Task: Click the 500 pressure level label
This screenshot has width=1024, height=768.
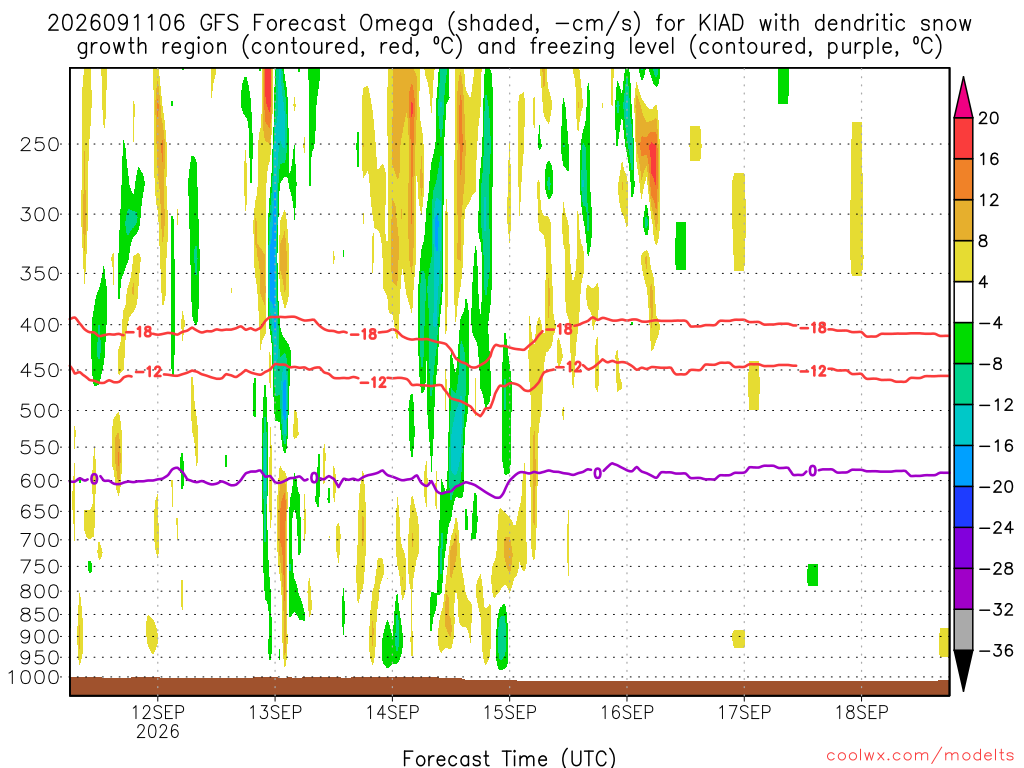Action: point(40,411)
